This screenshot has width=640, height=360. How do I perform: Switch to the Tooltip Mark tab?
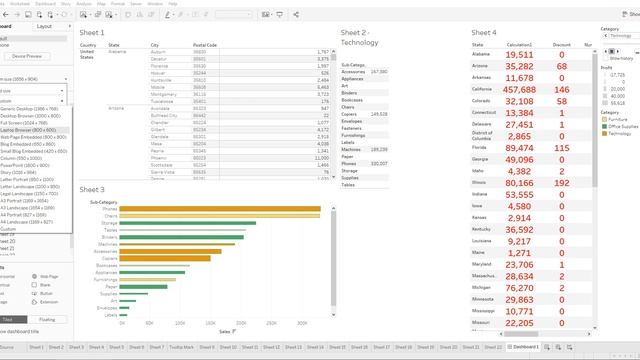(x=182, y=347)
